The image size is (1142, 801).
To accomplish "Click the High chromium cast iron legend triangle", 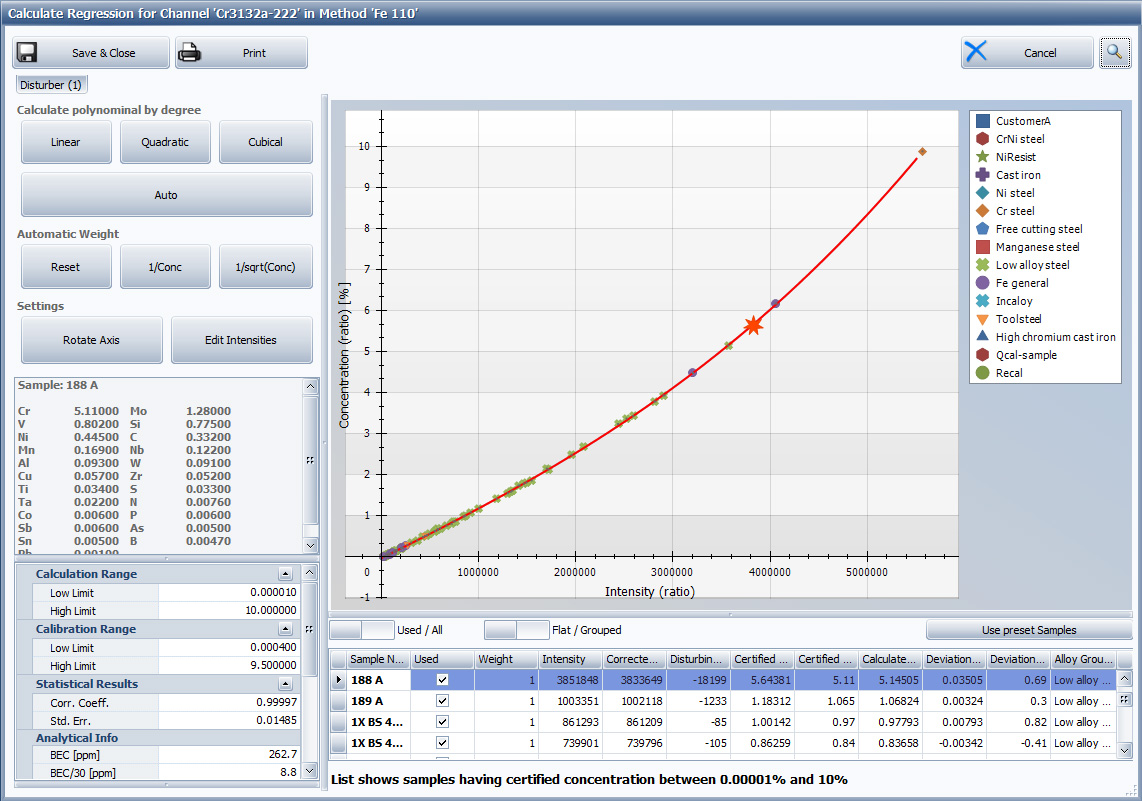I will pyautogui.click(x=985, y=337).
